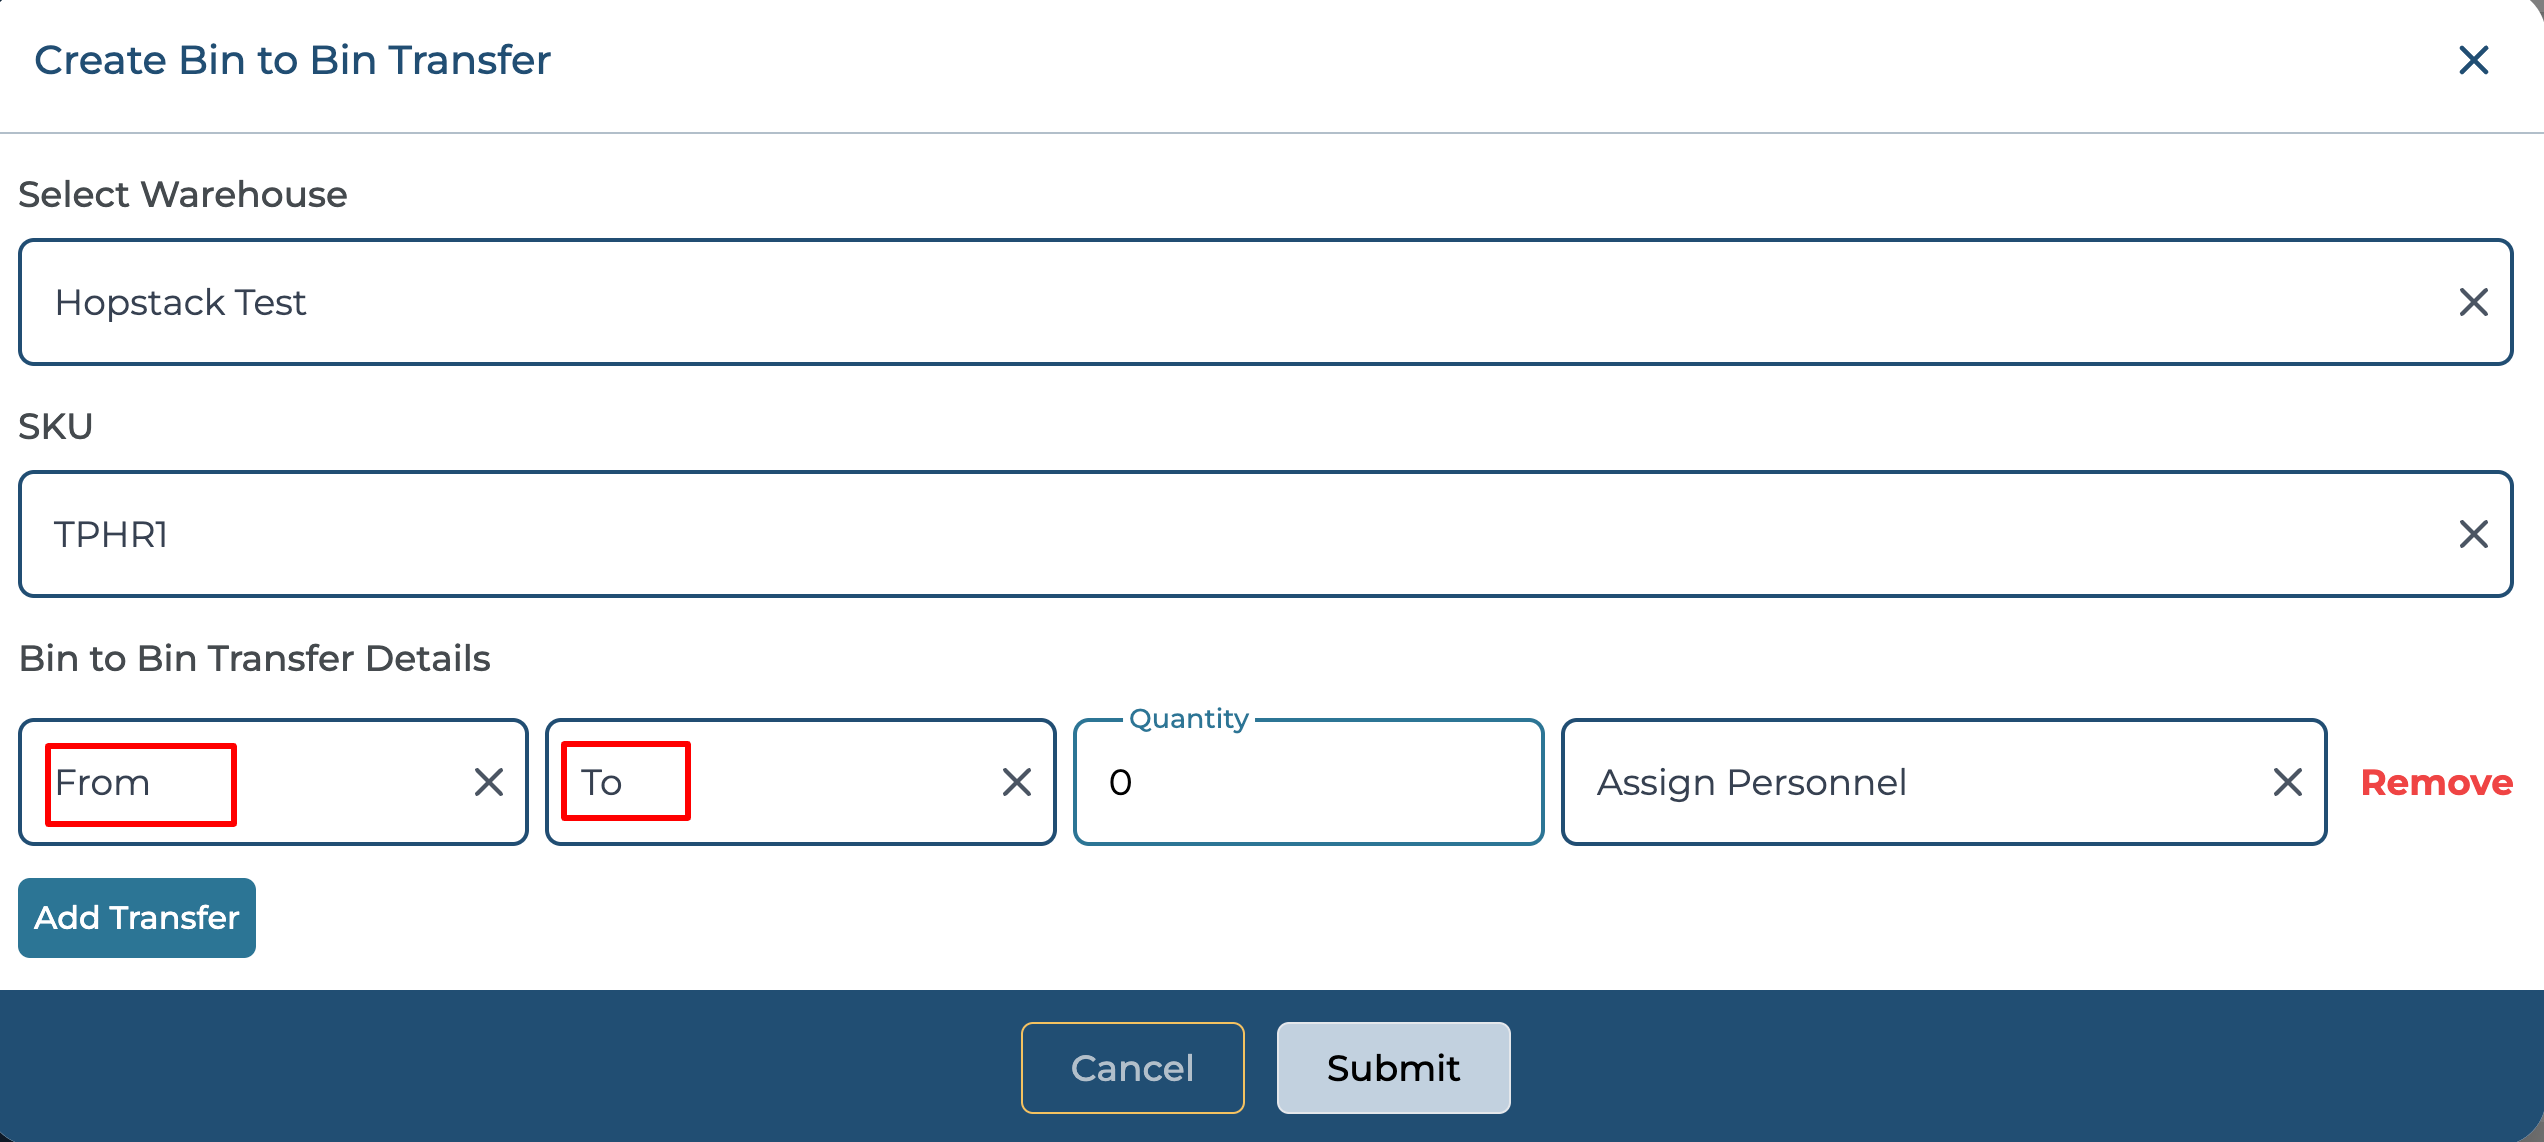2544x1142 pixels.
Task: Open the SKU dropdown showing TPHR1
Action: pyautogui.click(x=1200, y=534)
